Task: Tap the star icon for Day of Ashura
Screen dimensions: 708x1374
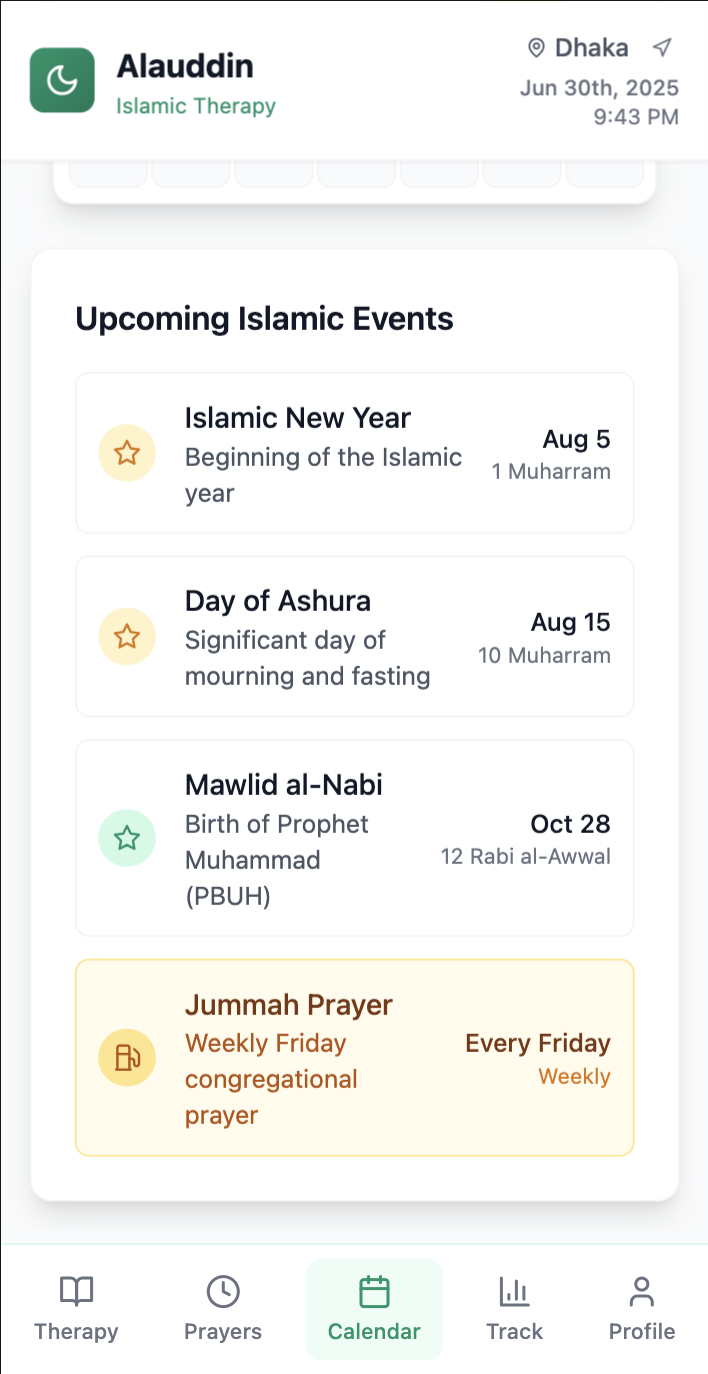Action: [127, 636]
